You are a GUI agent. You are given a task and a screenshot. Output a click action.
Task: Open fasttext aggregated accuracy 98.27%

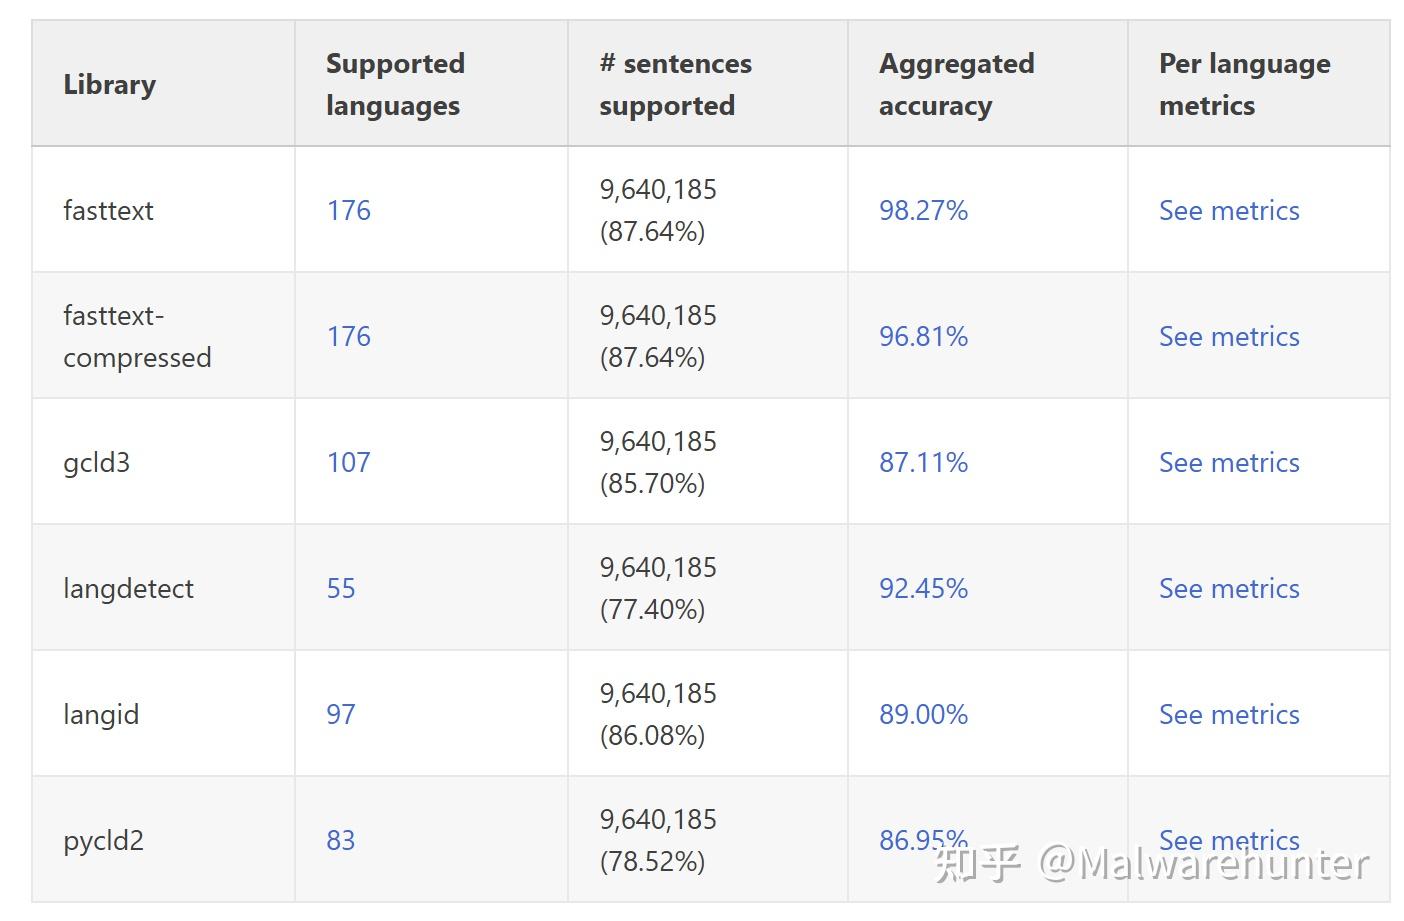pos(923,210)
